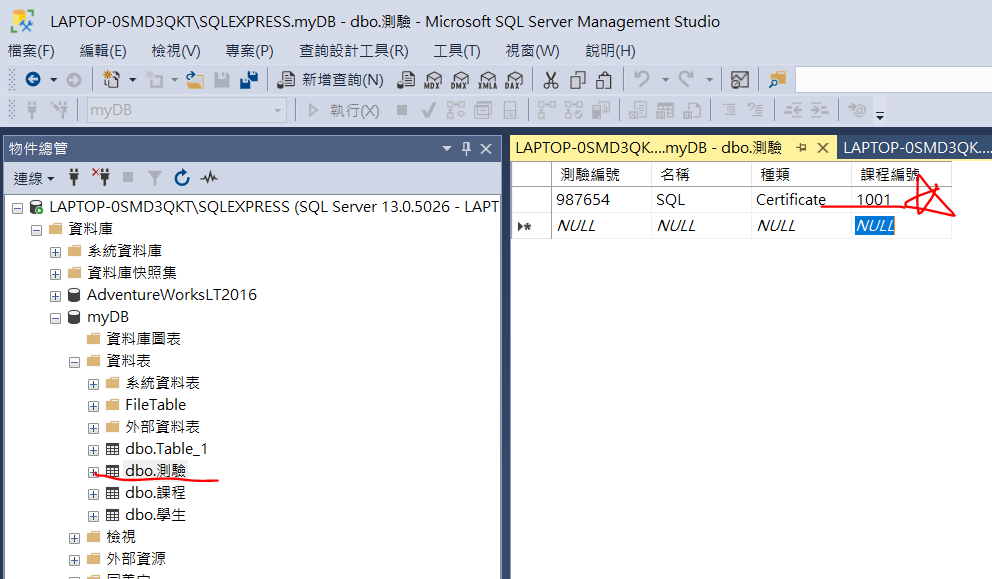This screenshot has height=579, width=992.
Task: Open the 說明(H) menu
Action: 611,51
